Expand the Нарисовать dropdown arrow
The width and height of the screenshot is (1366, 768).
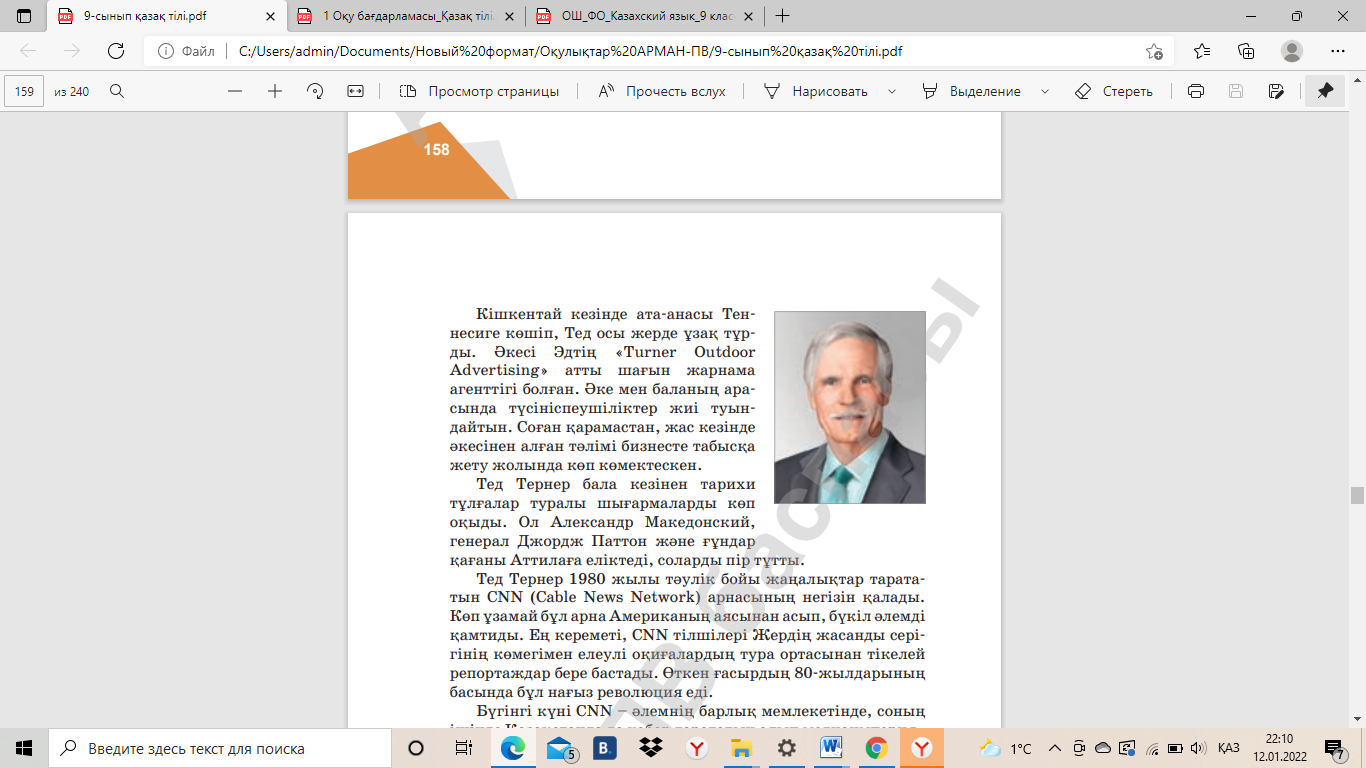tap(890, 91)
